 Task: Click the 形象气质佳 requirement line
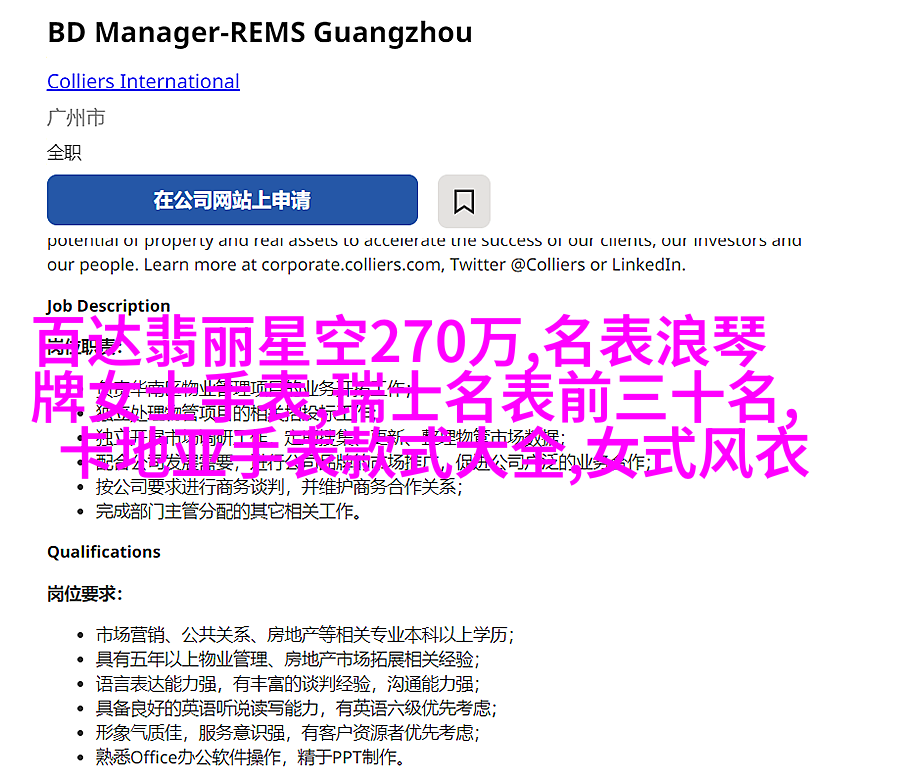click(287, 733)
